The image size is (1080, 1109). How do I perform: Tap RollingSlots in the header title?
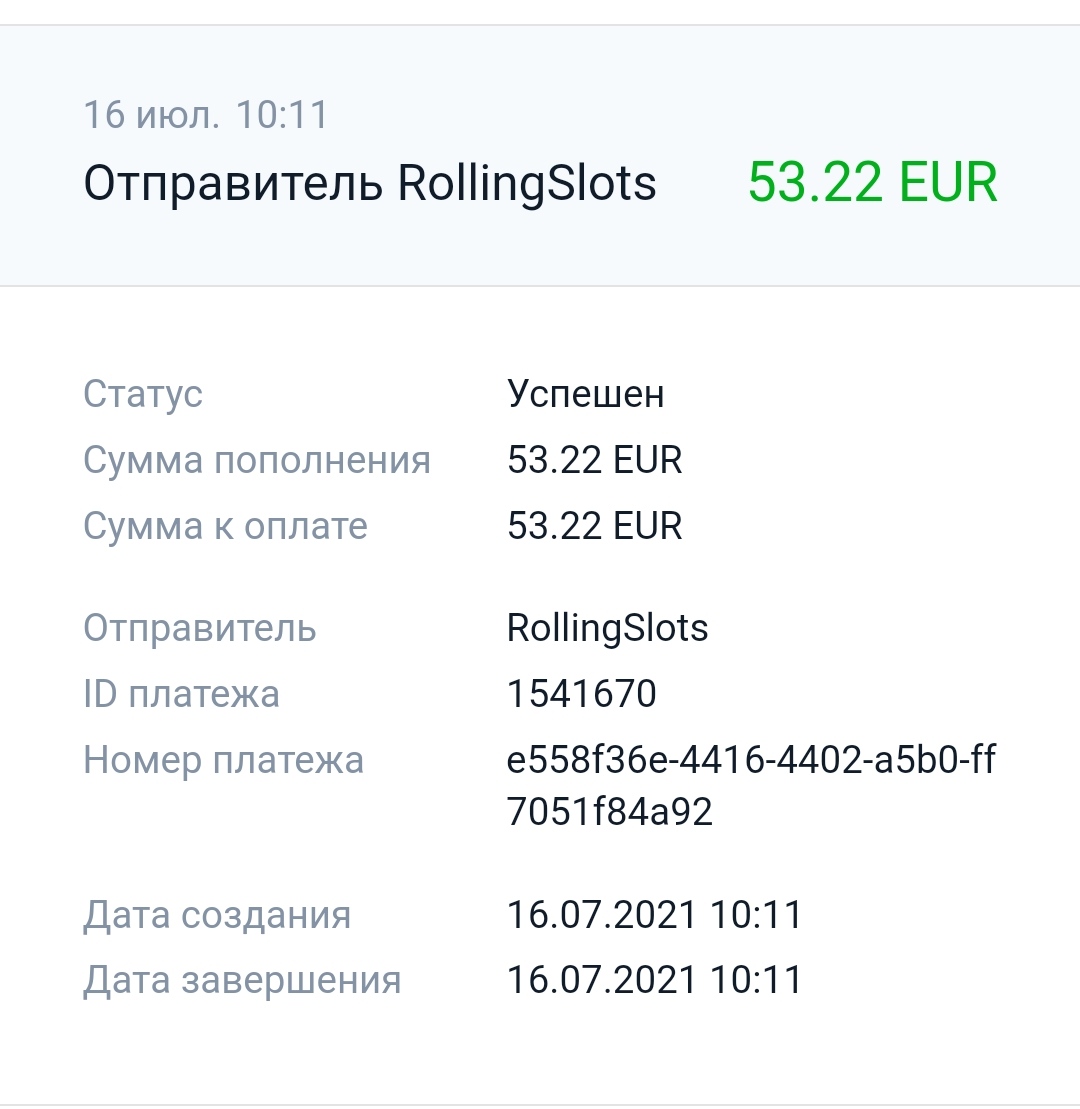527,184
